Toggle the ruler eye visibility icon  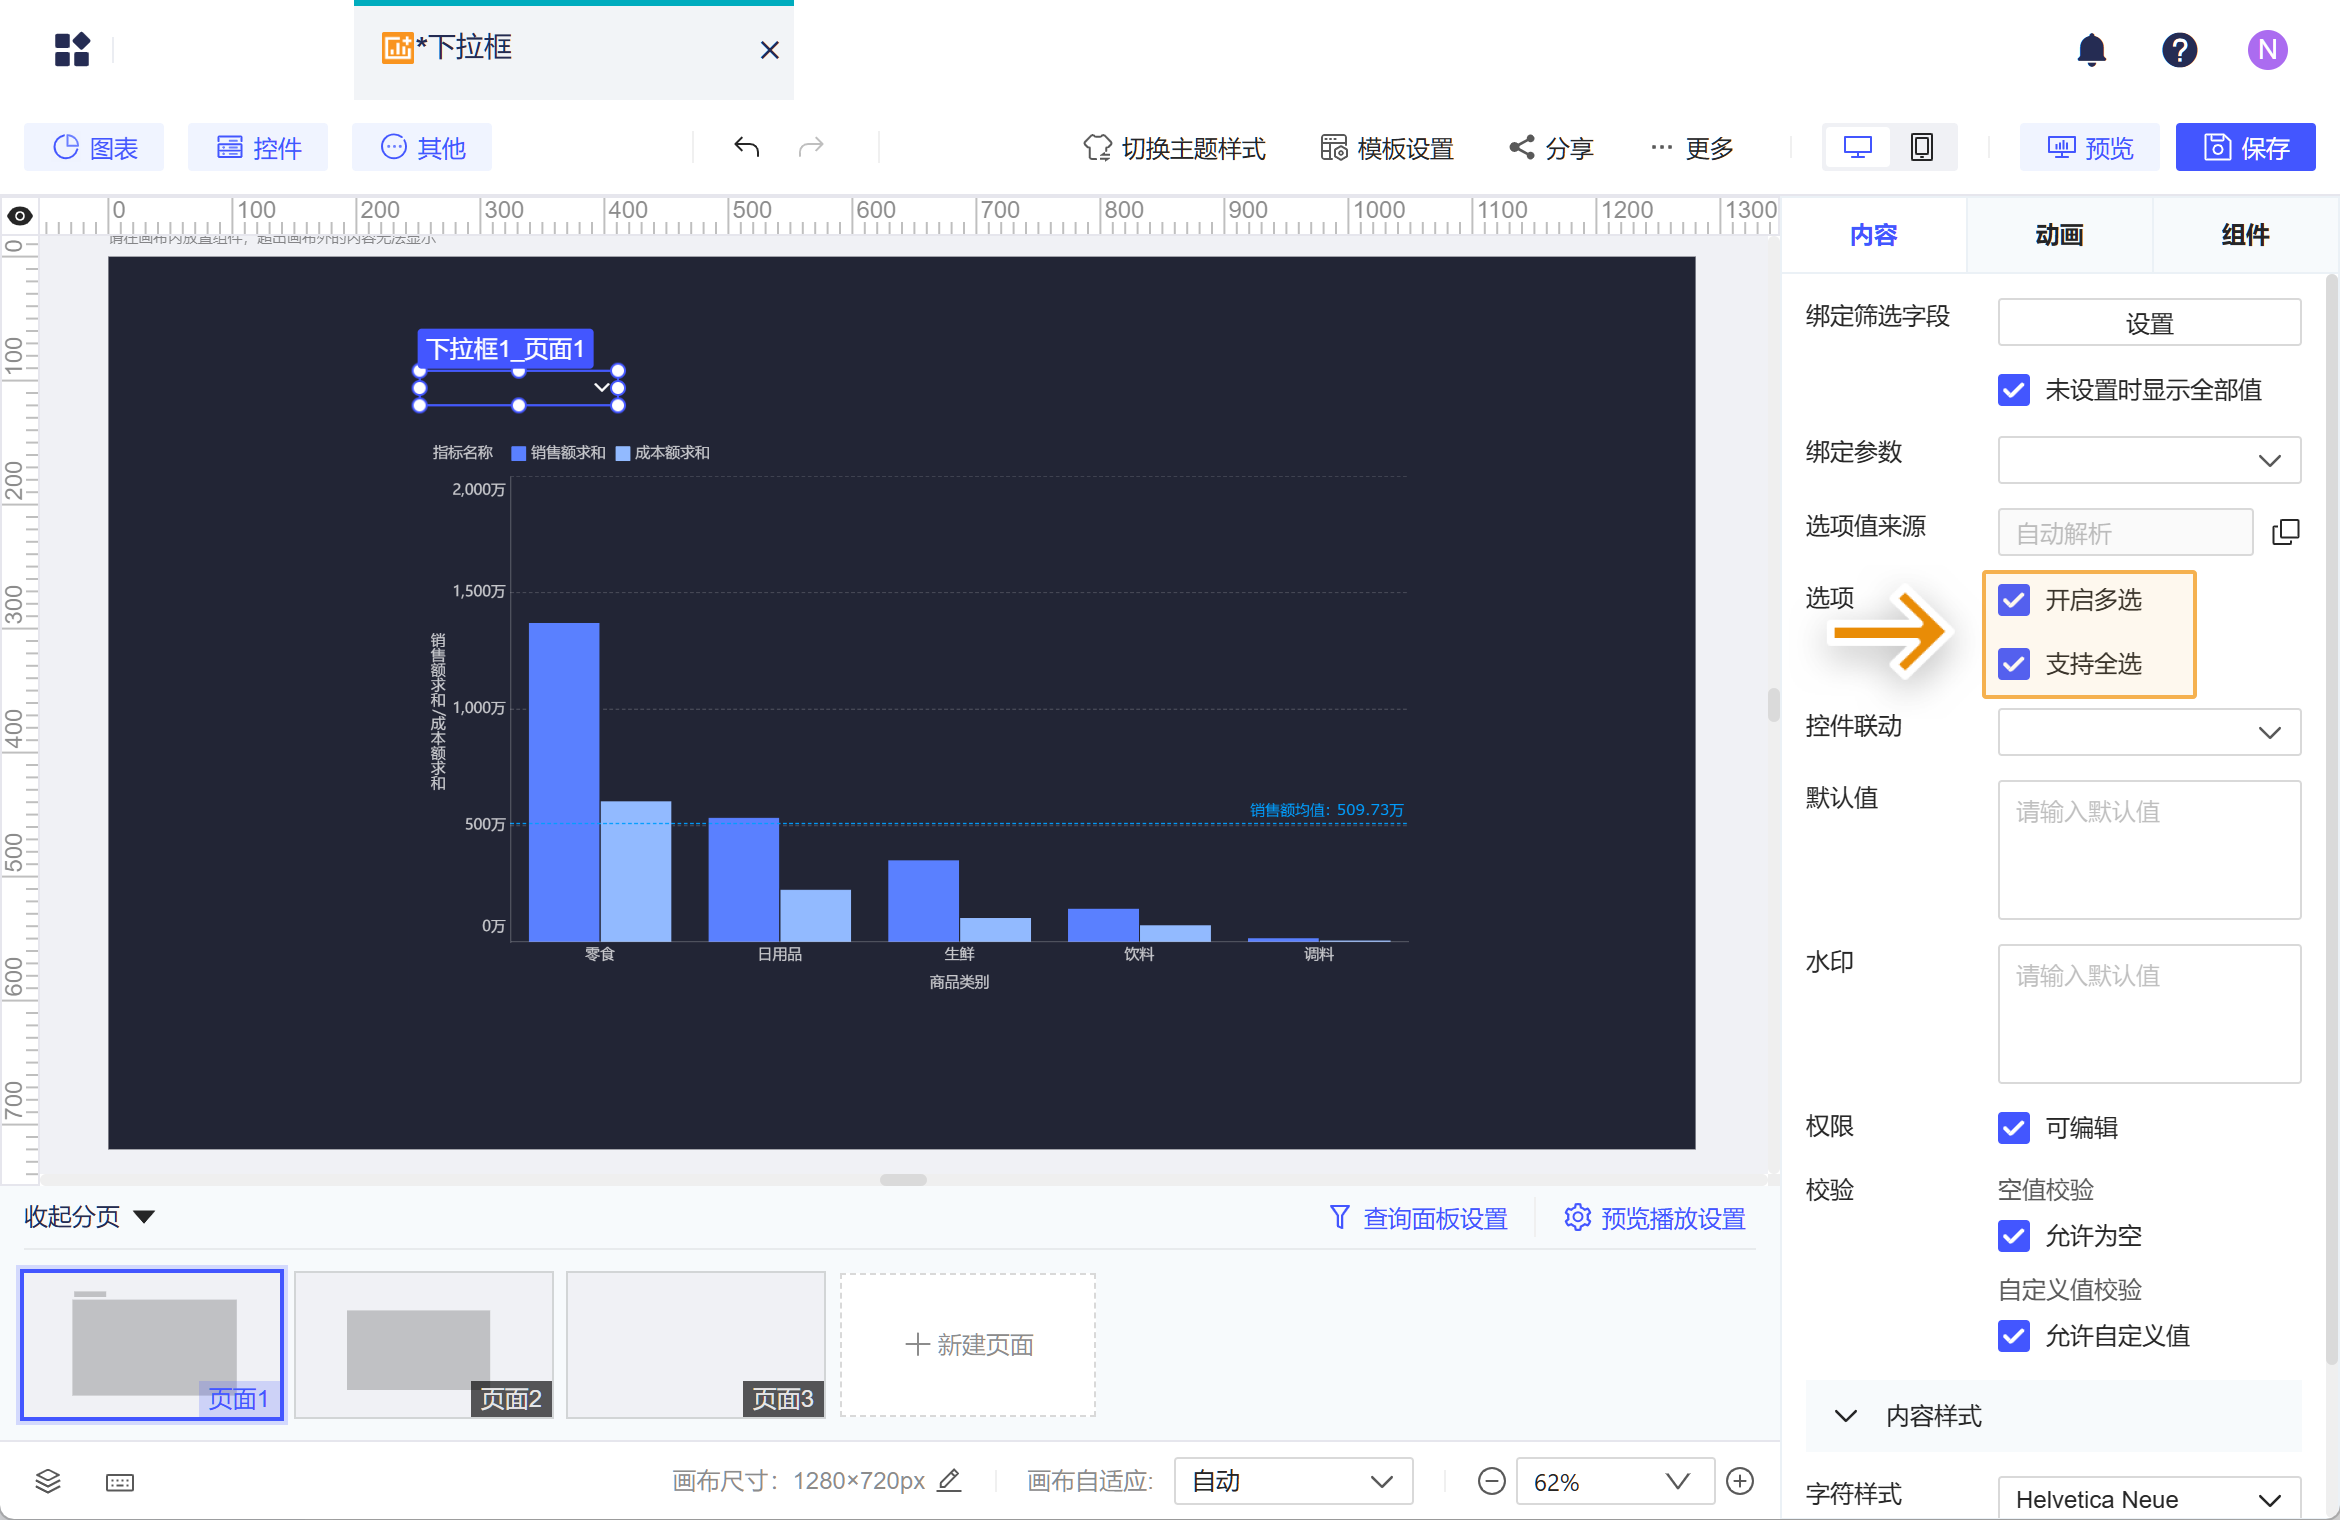pos(20,216)
